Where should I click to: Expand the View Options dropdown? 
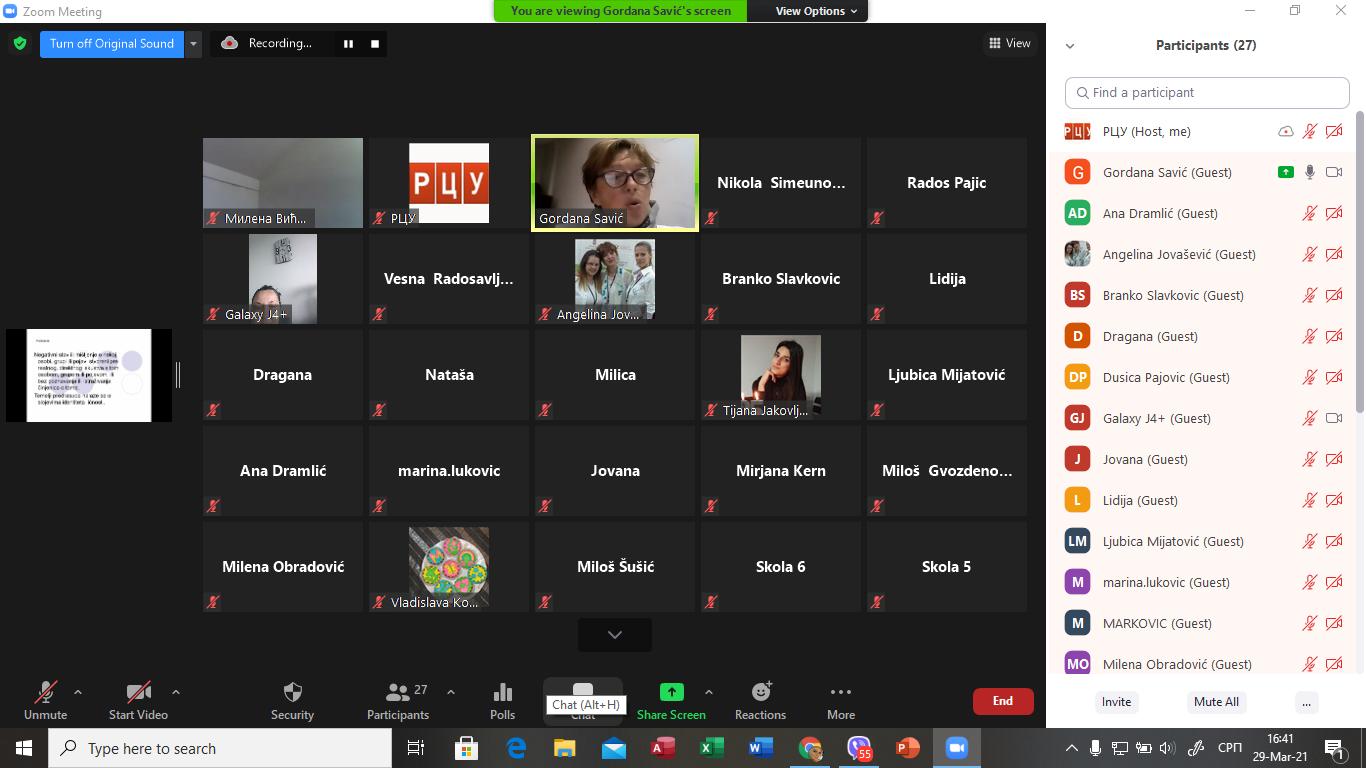pos(816,11)
